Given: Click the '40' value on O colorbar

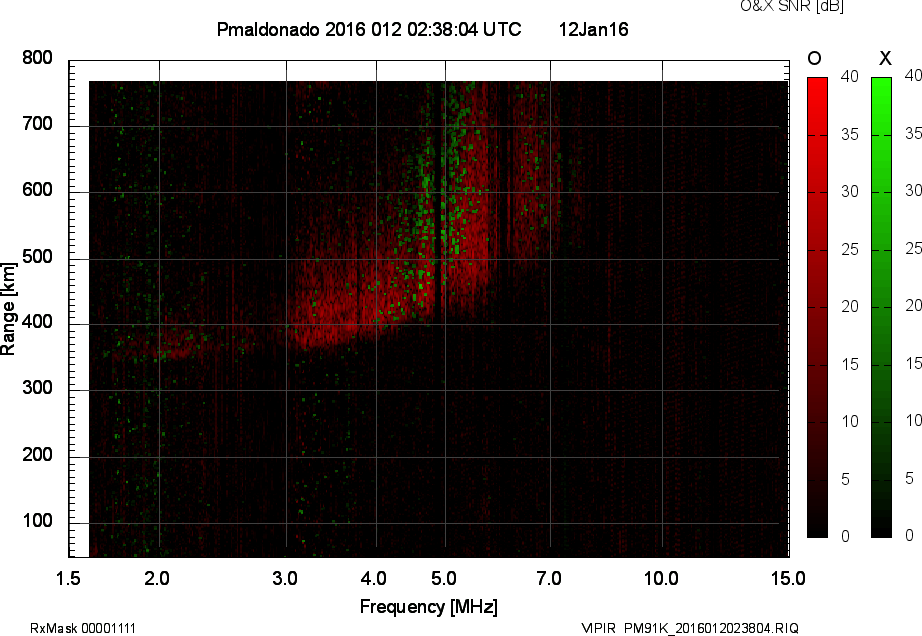Looking at the screenshot, I should (850, 76).
